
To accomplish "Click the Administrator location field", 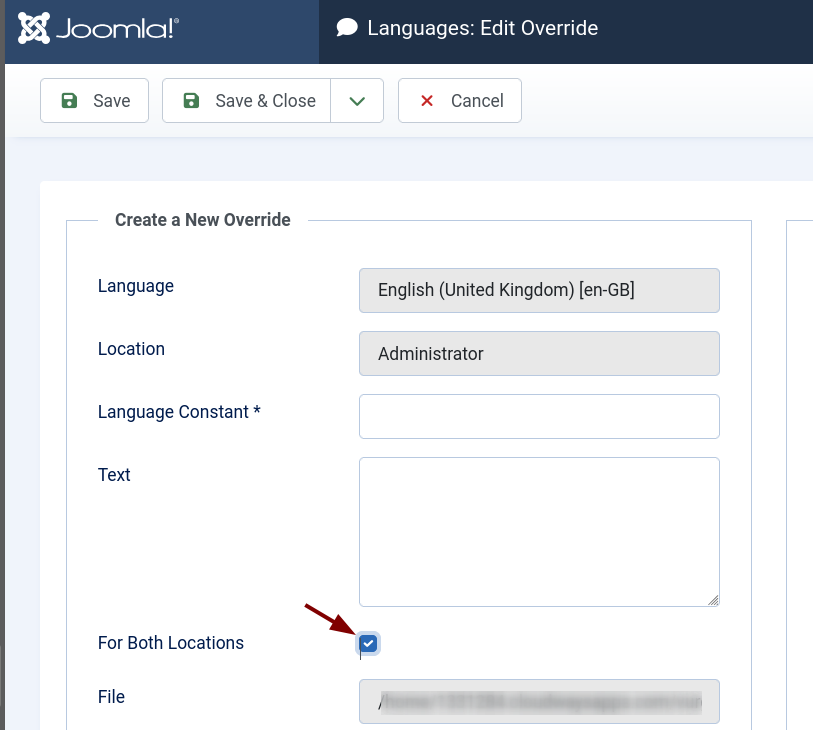I will click(539, 353).
